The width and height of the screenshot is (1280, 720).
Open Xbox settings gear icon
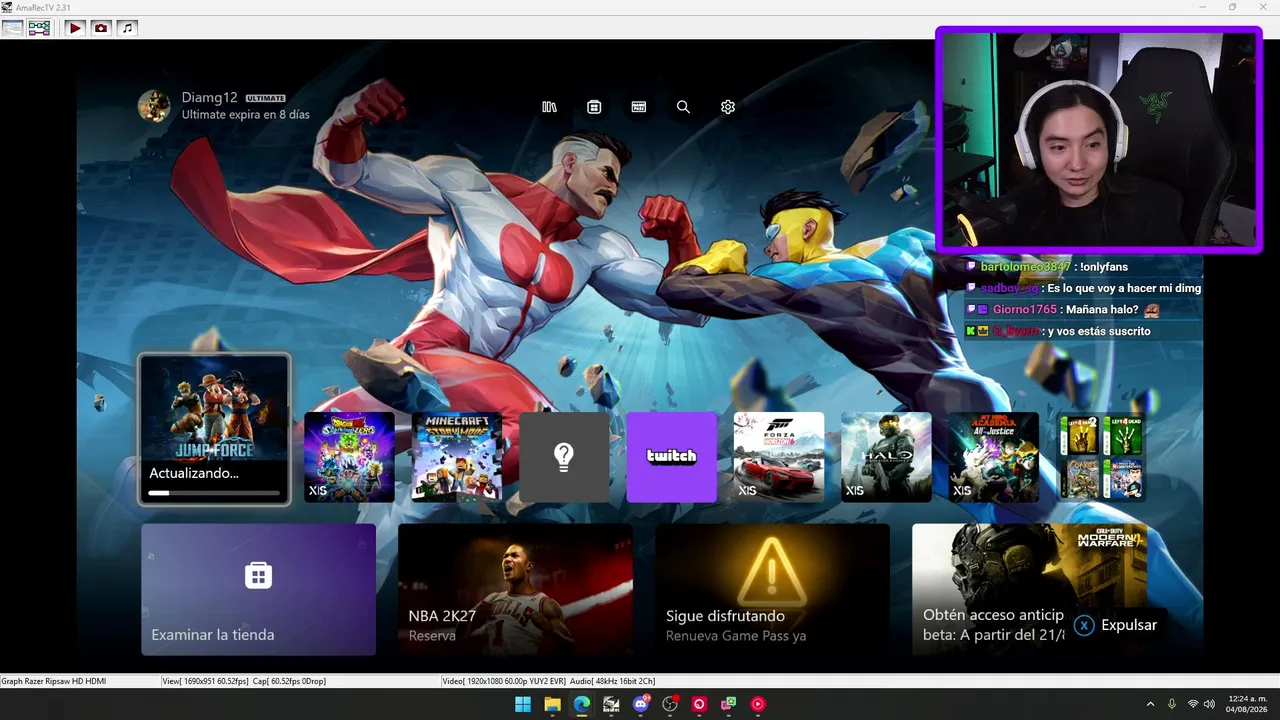[x=728, y=107]
